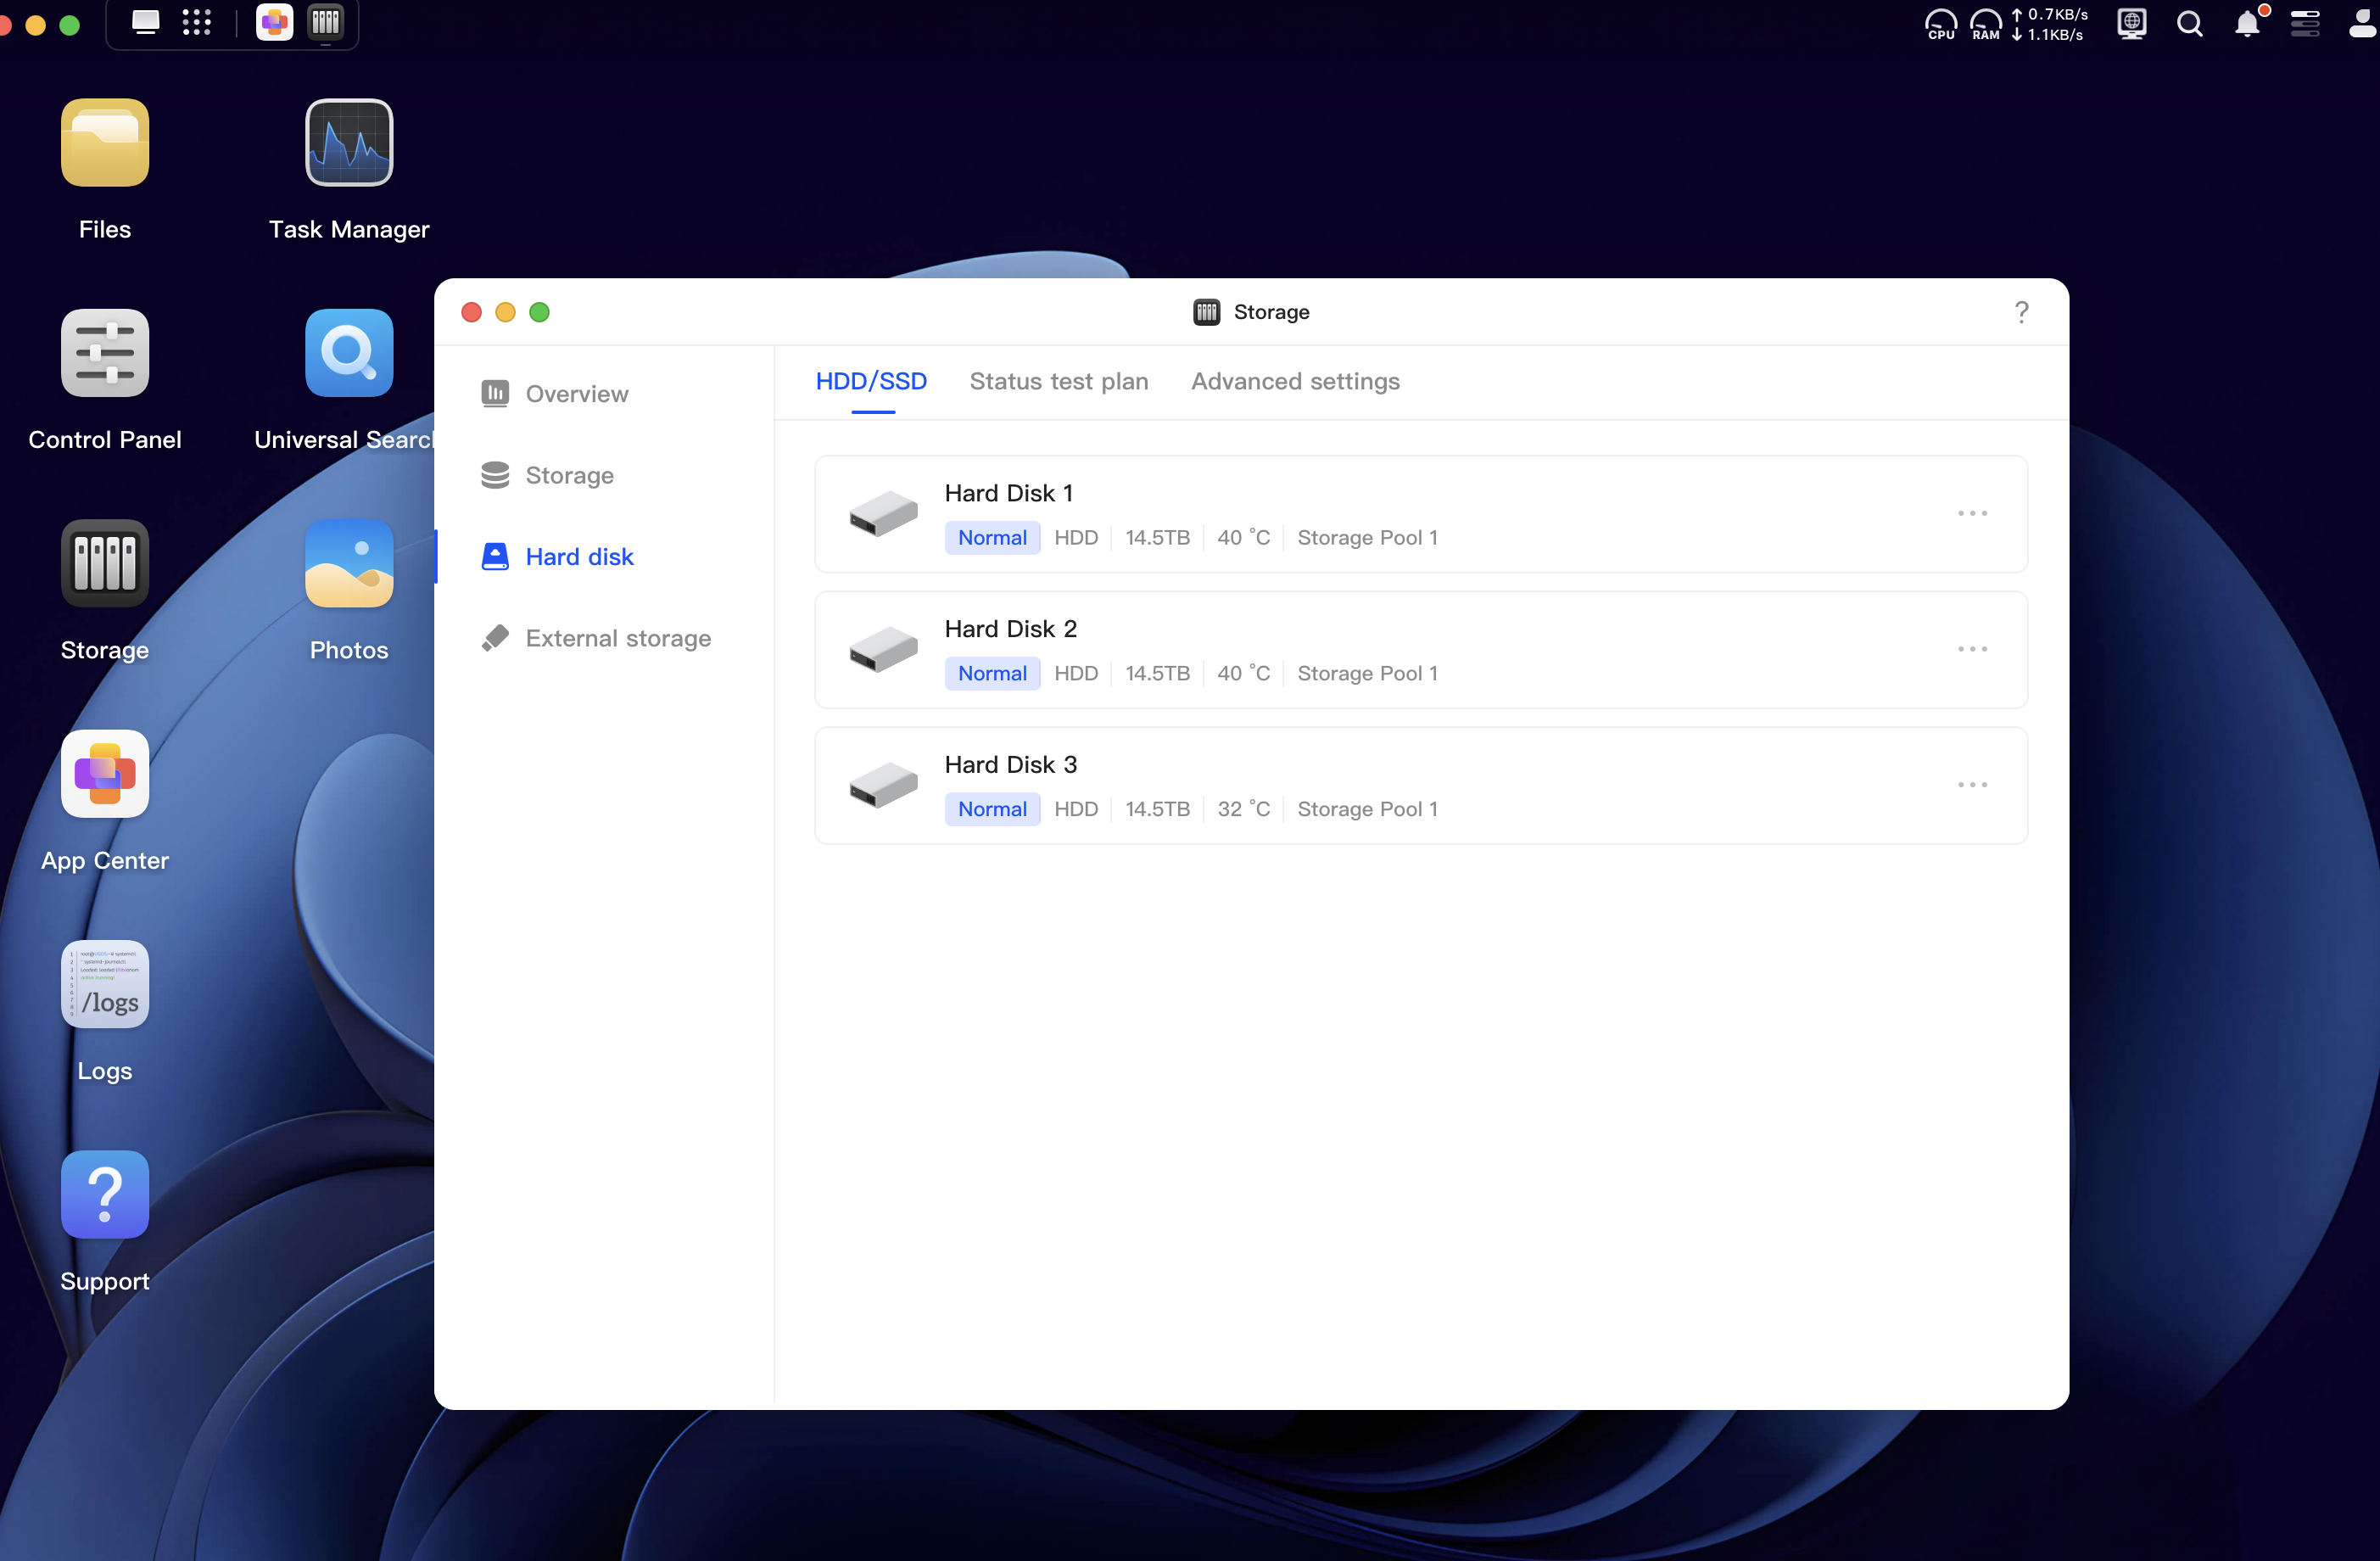
Task: Click 40 °C temperature of Hard Disk 1
Action: (1244, 538)
